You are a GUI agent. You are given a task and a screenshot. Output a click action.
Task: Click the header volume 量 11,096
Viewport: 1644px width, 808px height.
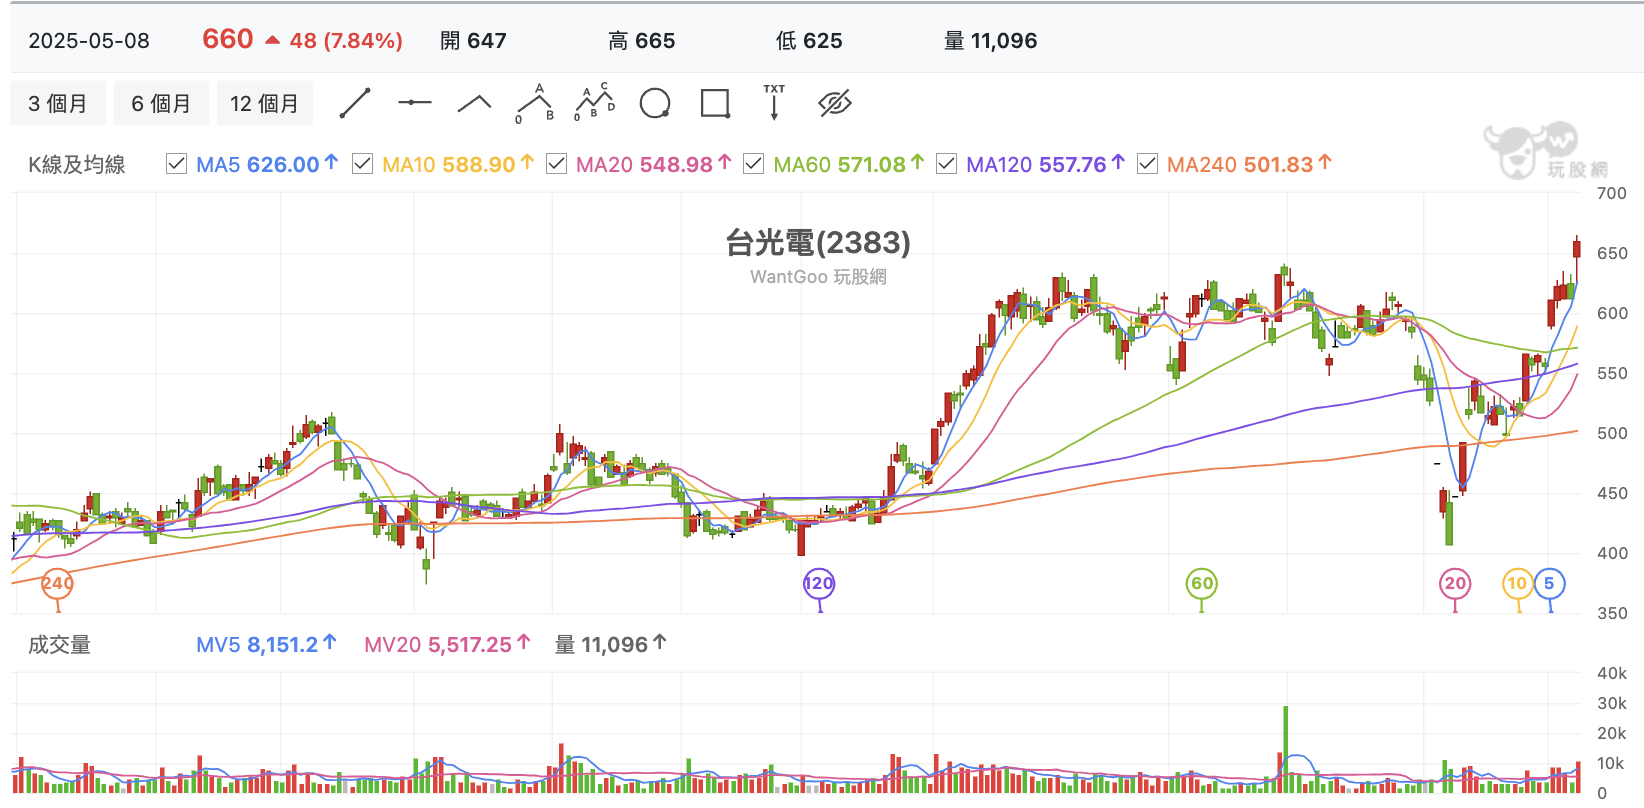click(990, 41)
